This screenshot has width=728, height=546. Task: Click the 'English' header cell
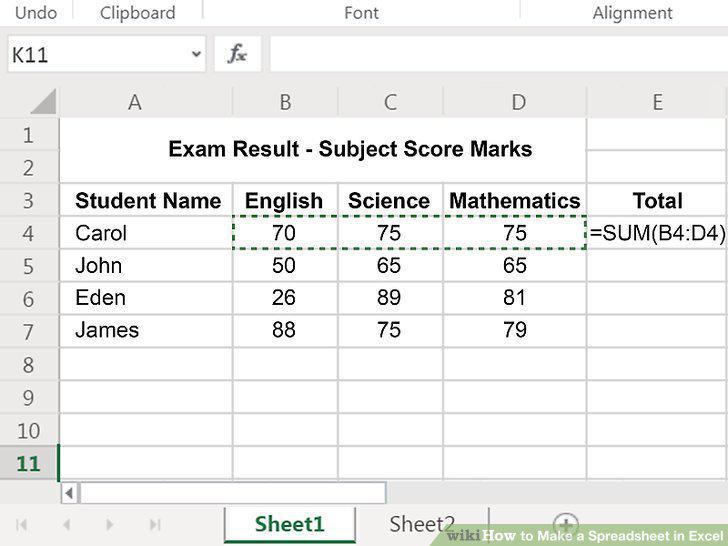click(285, 200)
